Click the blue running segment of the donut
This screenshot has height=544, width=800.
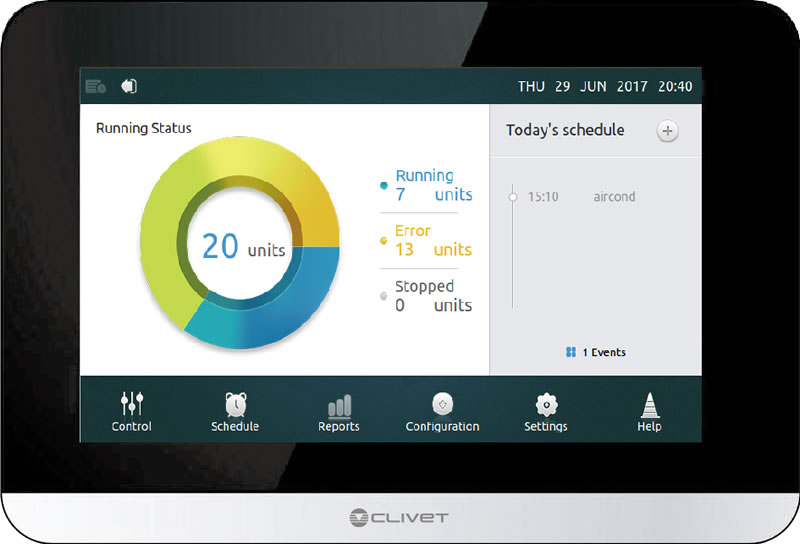coord(286,306)
